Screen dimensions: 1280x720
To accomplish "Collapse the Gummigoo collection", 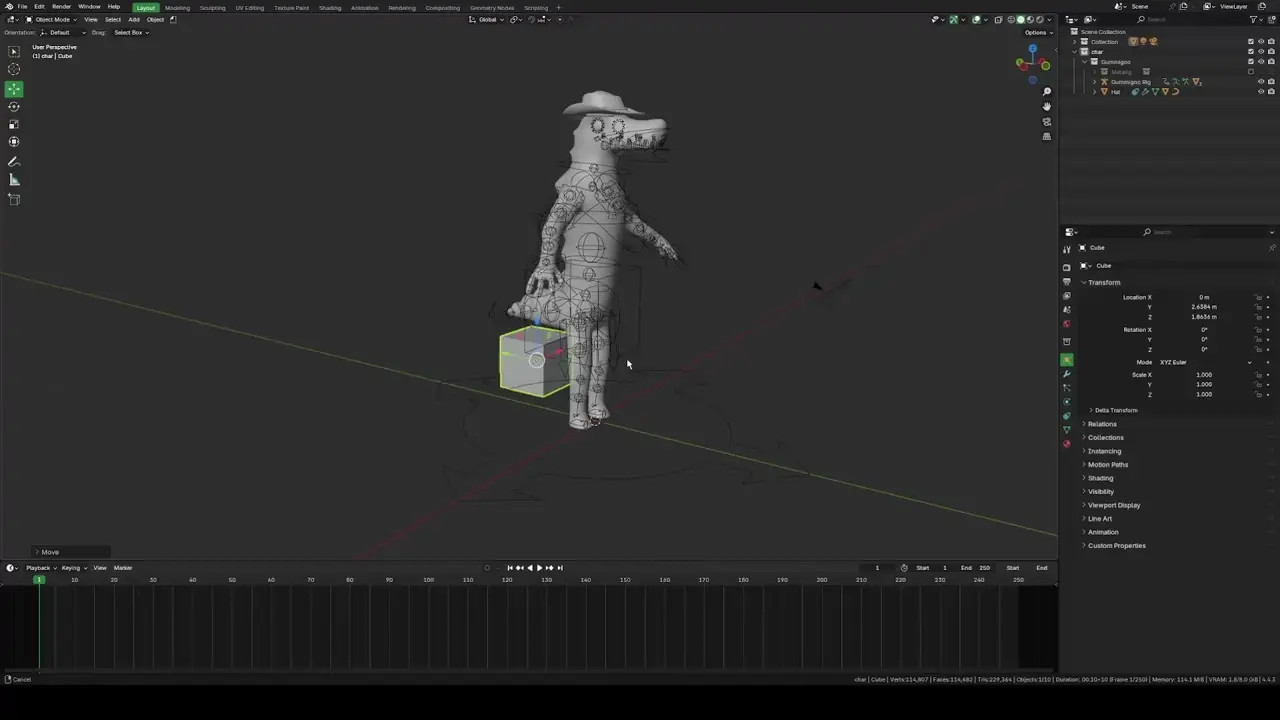I will click(x=1084, y=61).
